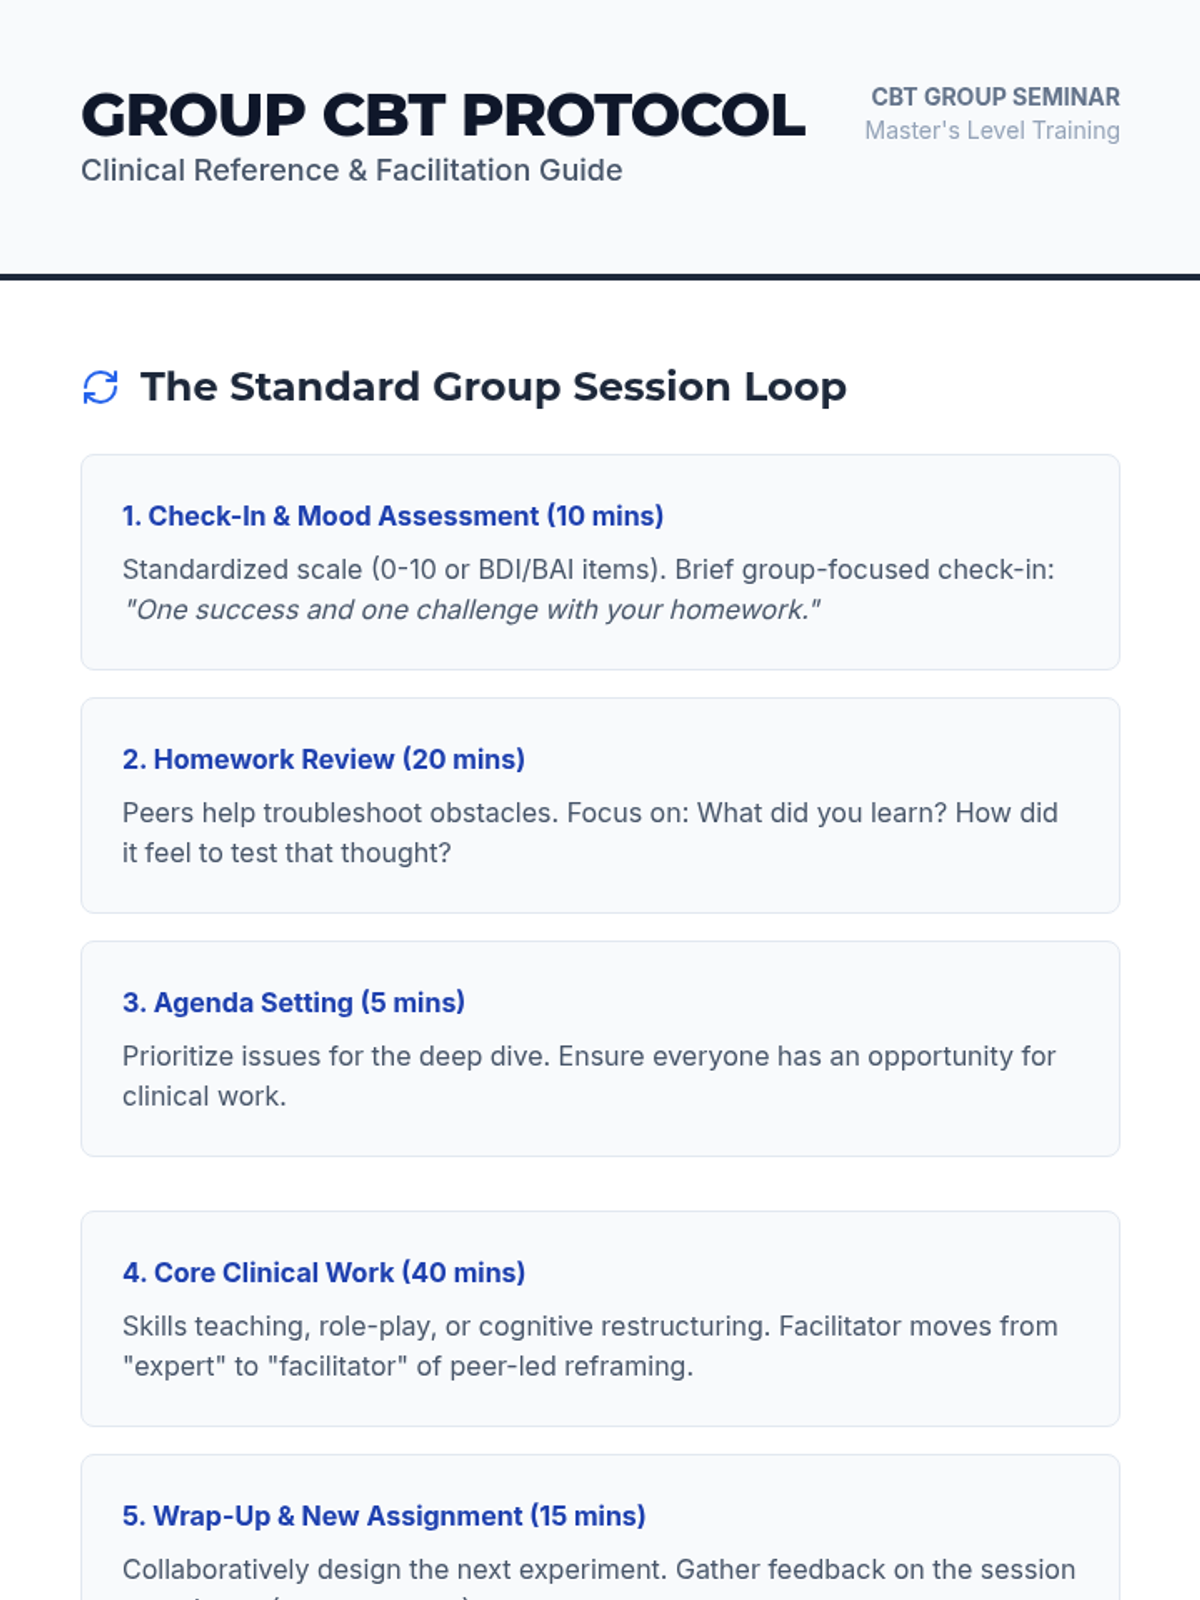Click the CBT GROUP SEMINAR label

coord(994,97)
